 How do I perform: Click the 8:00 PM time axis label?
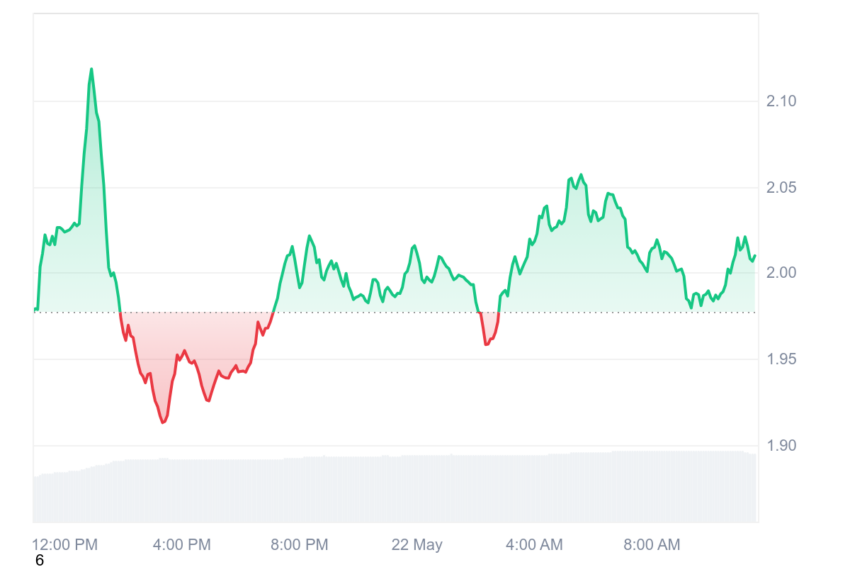pyautogui.click(x=299, y=544)
